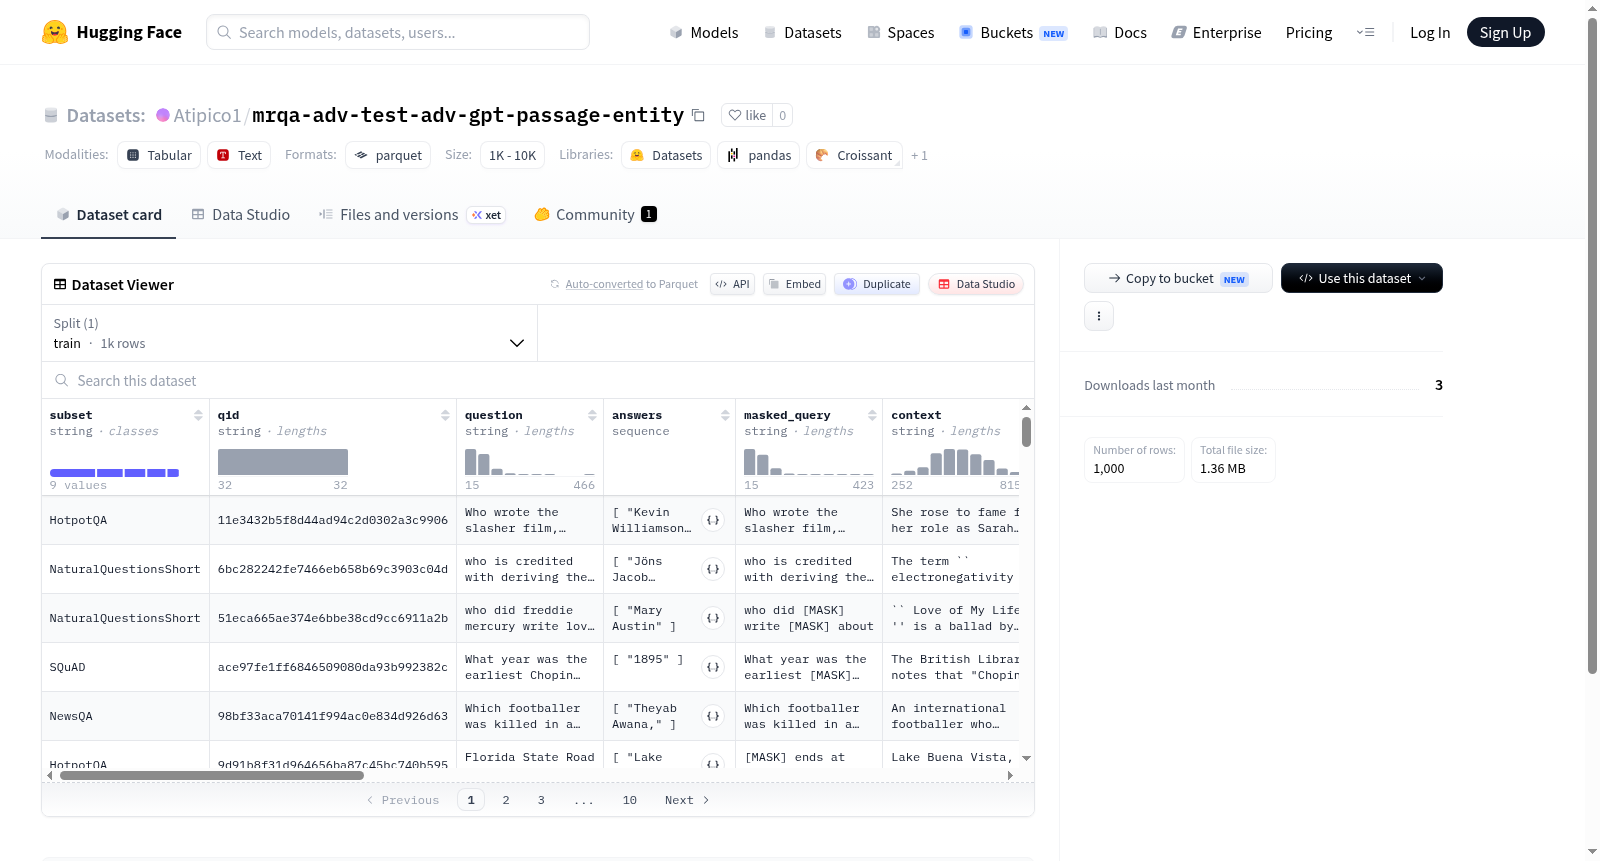Go to page 10 of results
Image resolution: width=1600 pixels, height=861 pixels.
(630, 800)
